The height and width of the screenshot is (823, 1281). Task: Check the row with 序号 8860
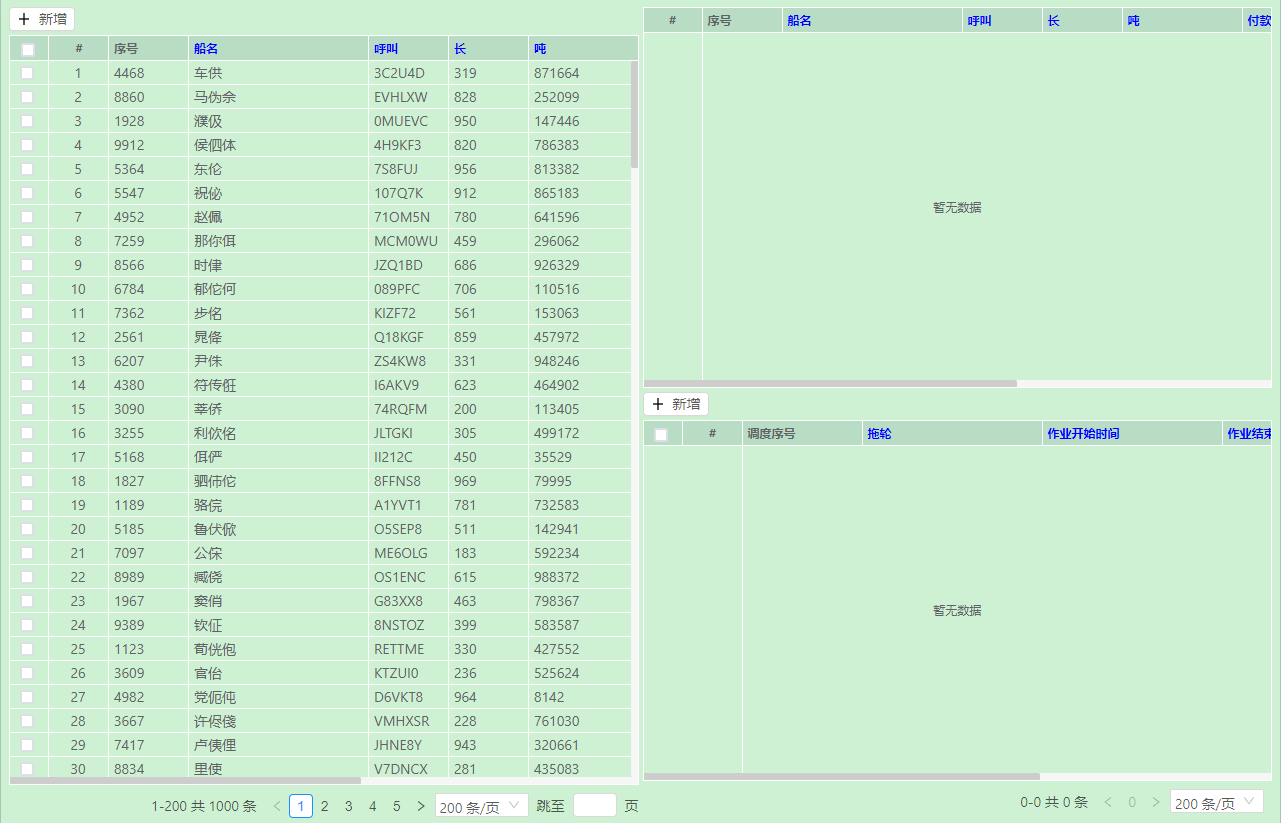point(27,97)
